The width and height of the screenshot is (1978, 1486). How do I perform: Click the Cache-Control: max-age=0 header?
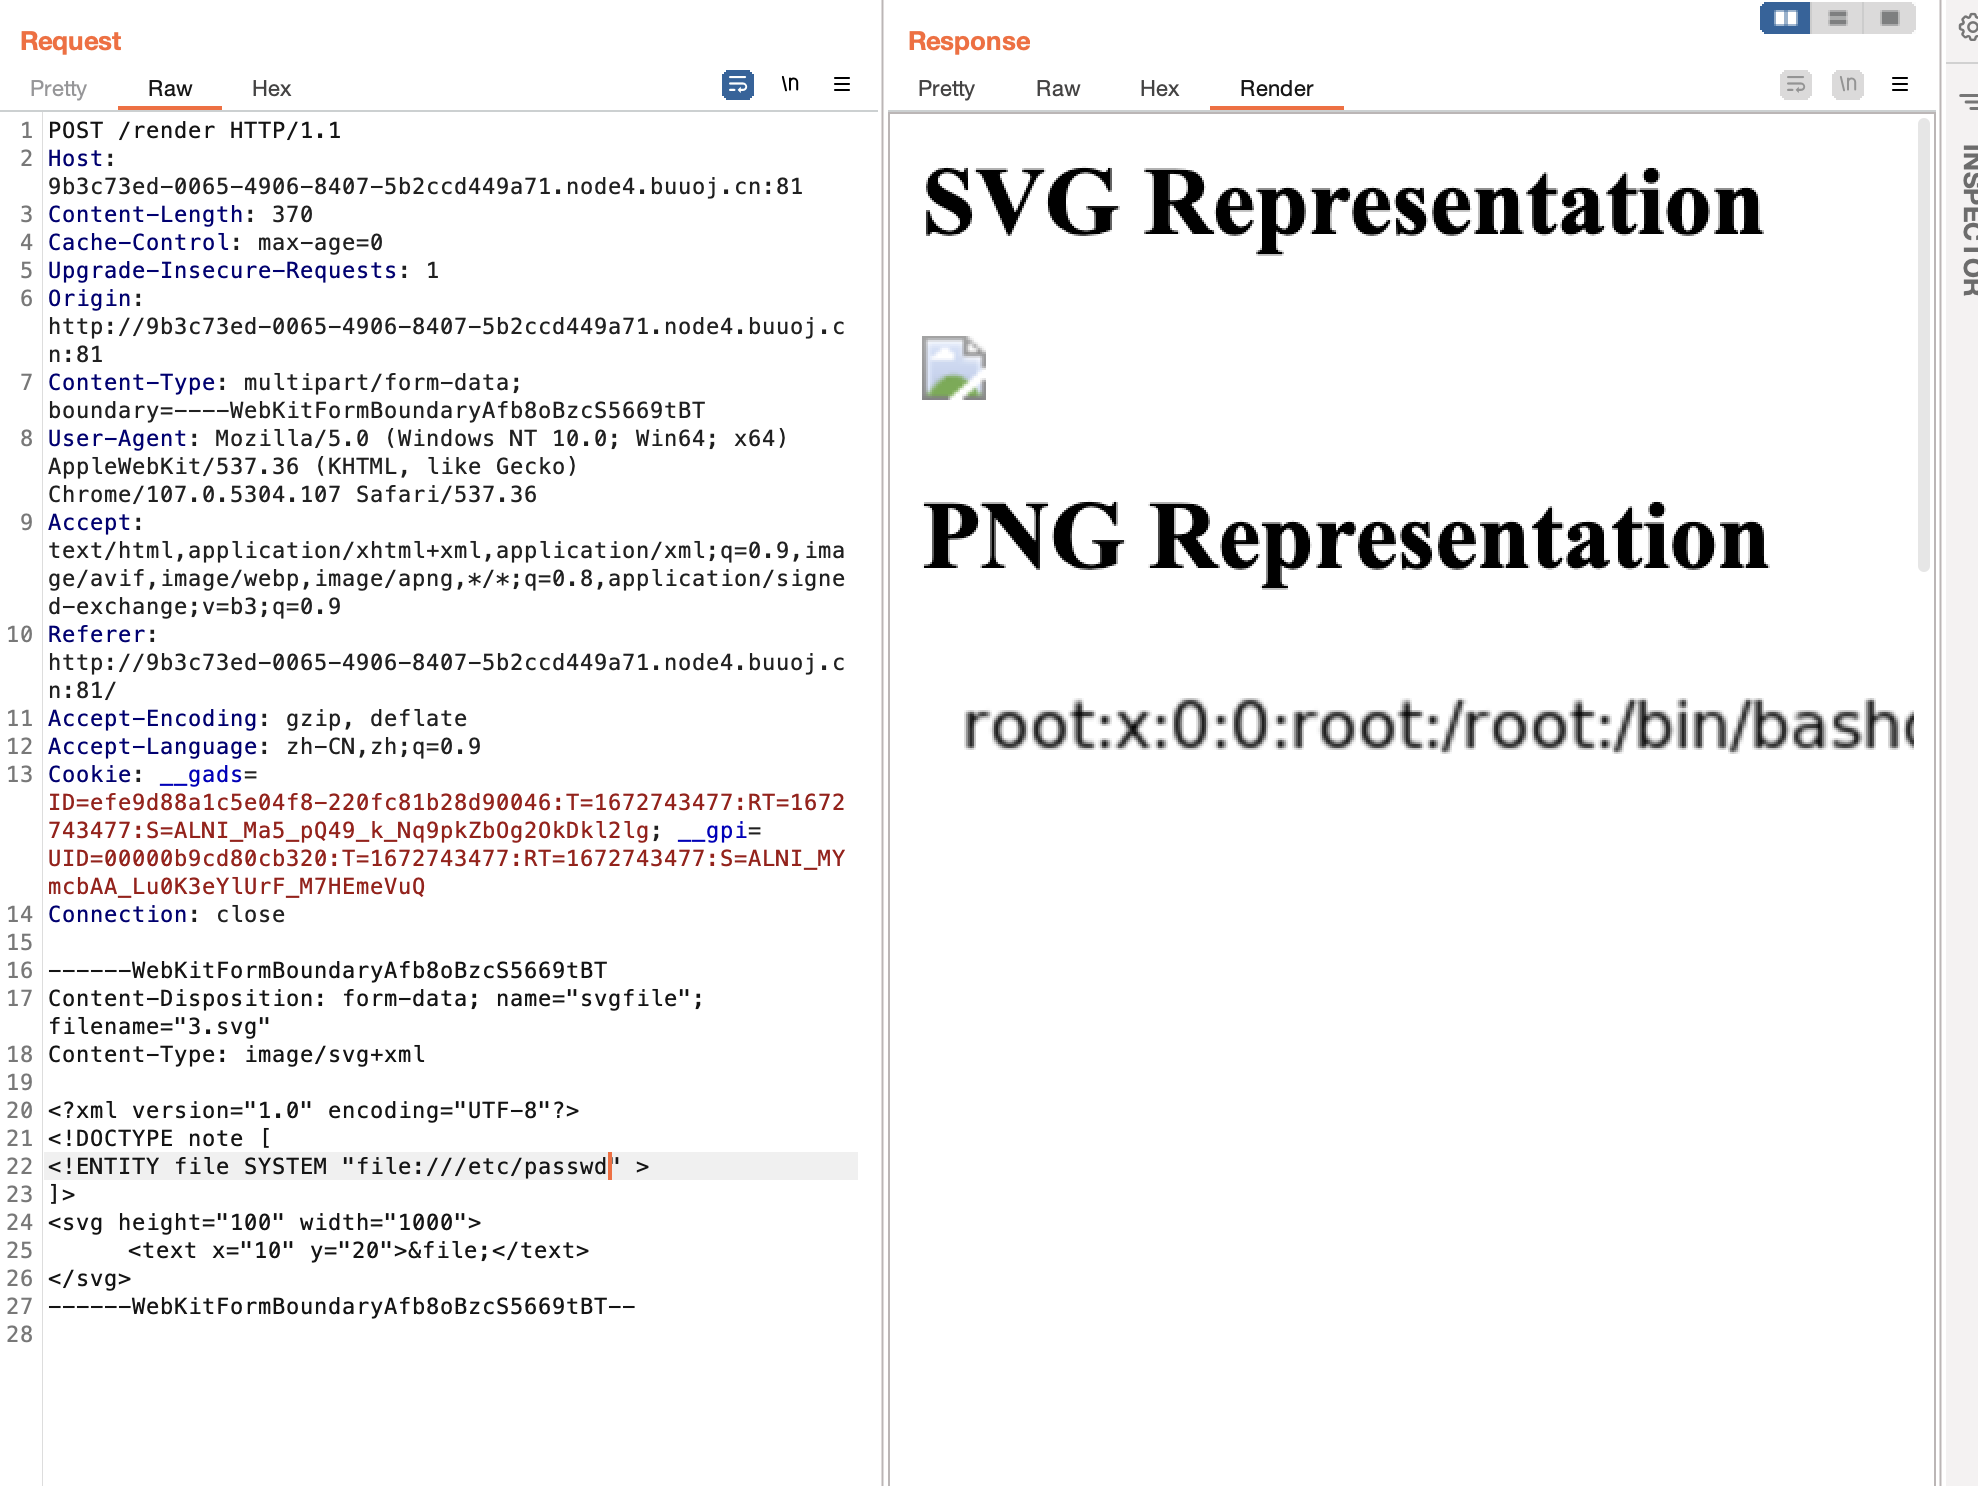pyautogui.click(x=215, y=242)
